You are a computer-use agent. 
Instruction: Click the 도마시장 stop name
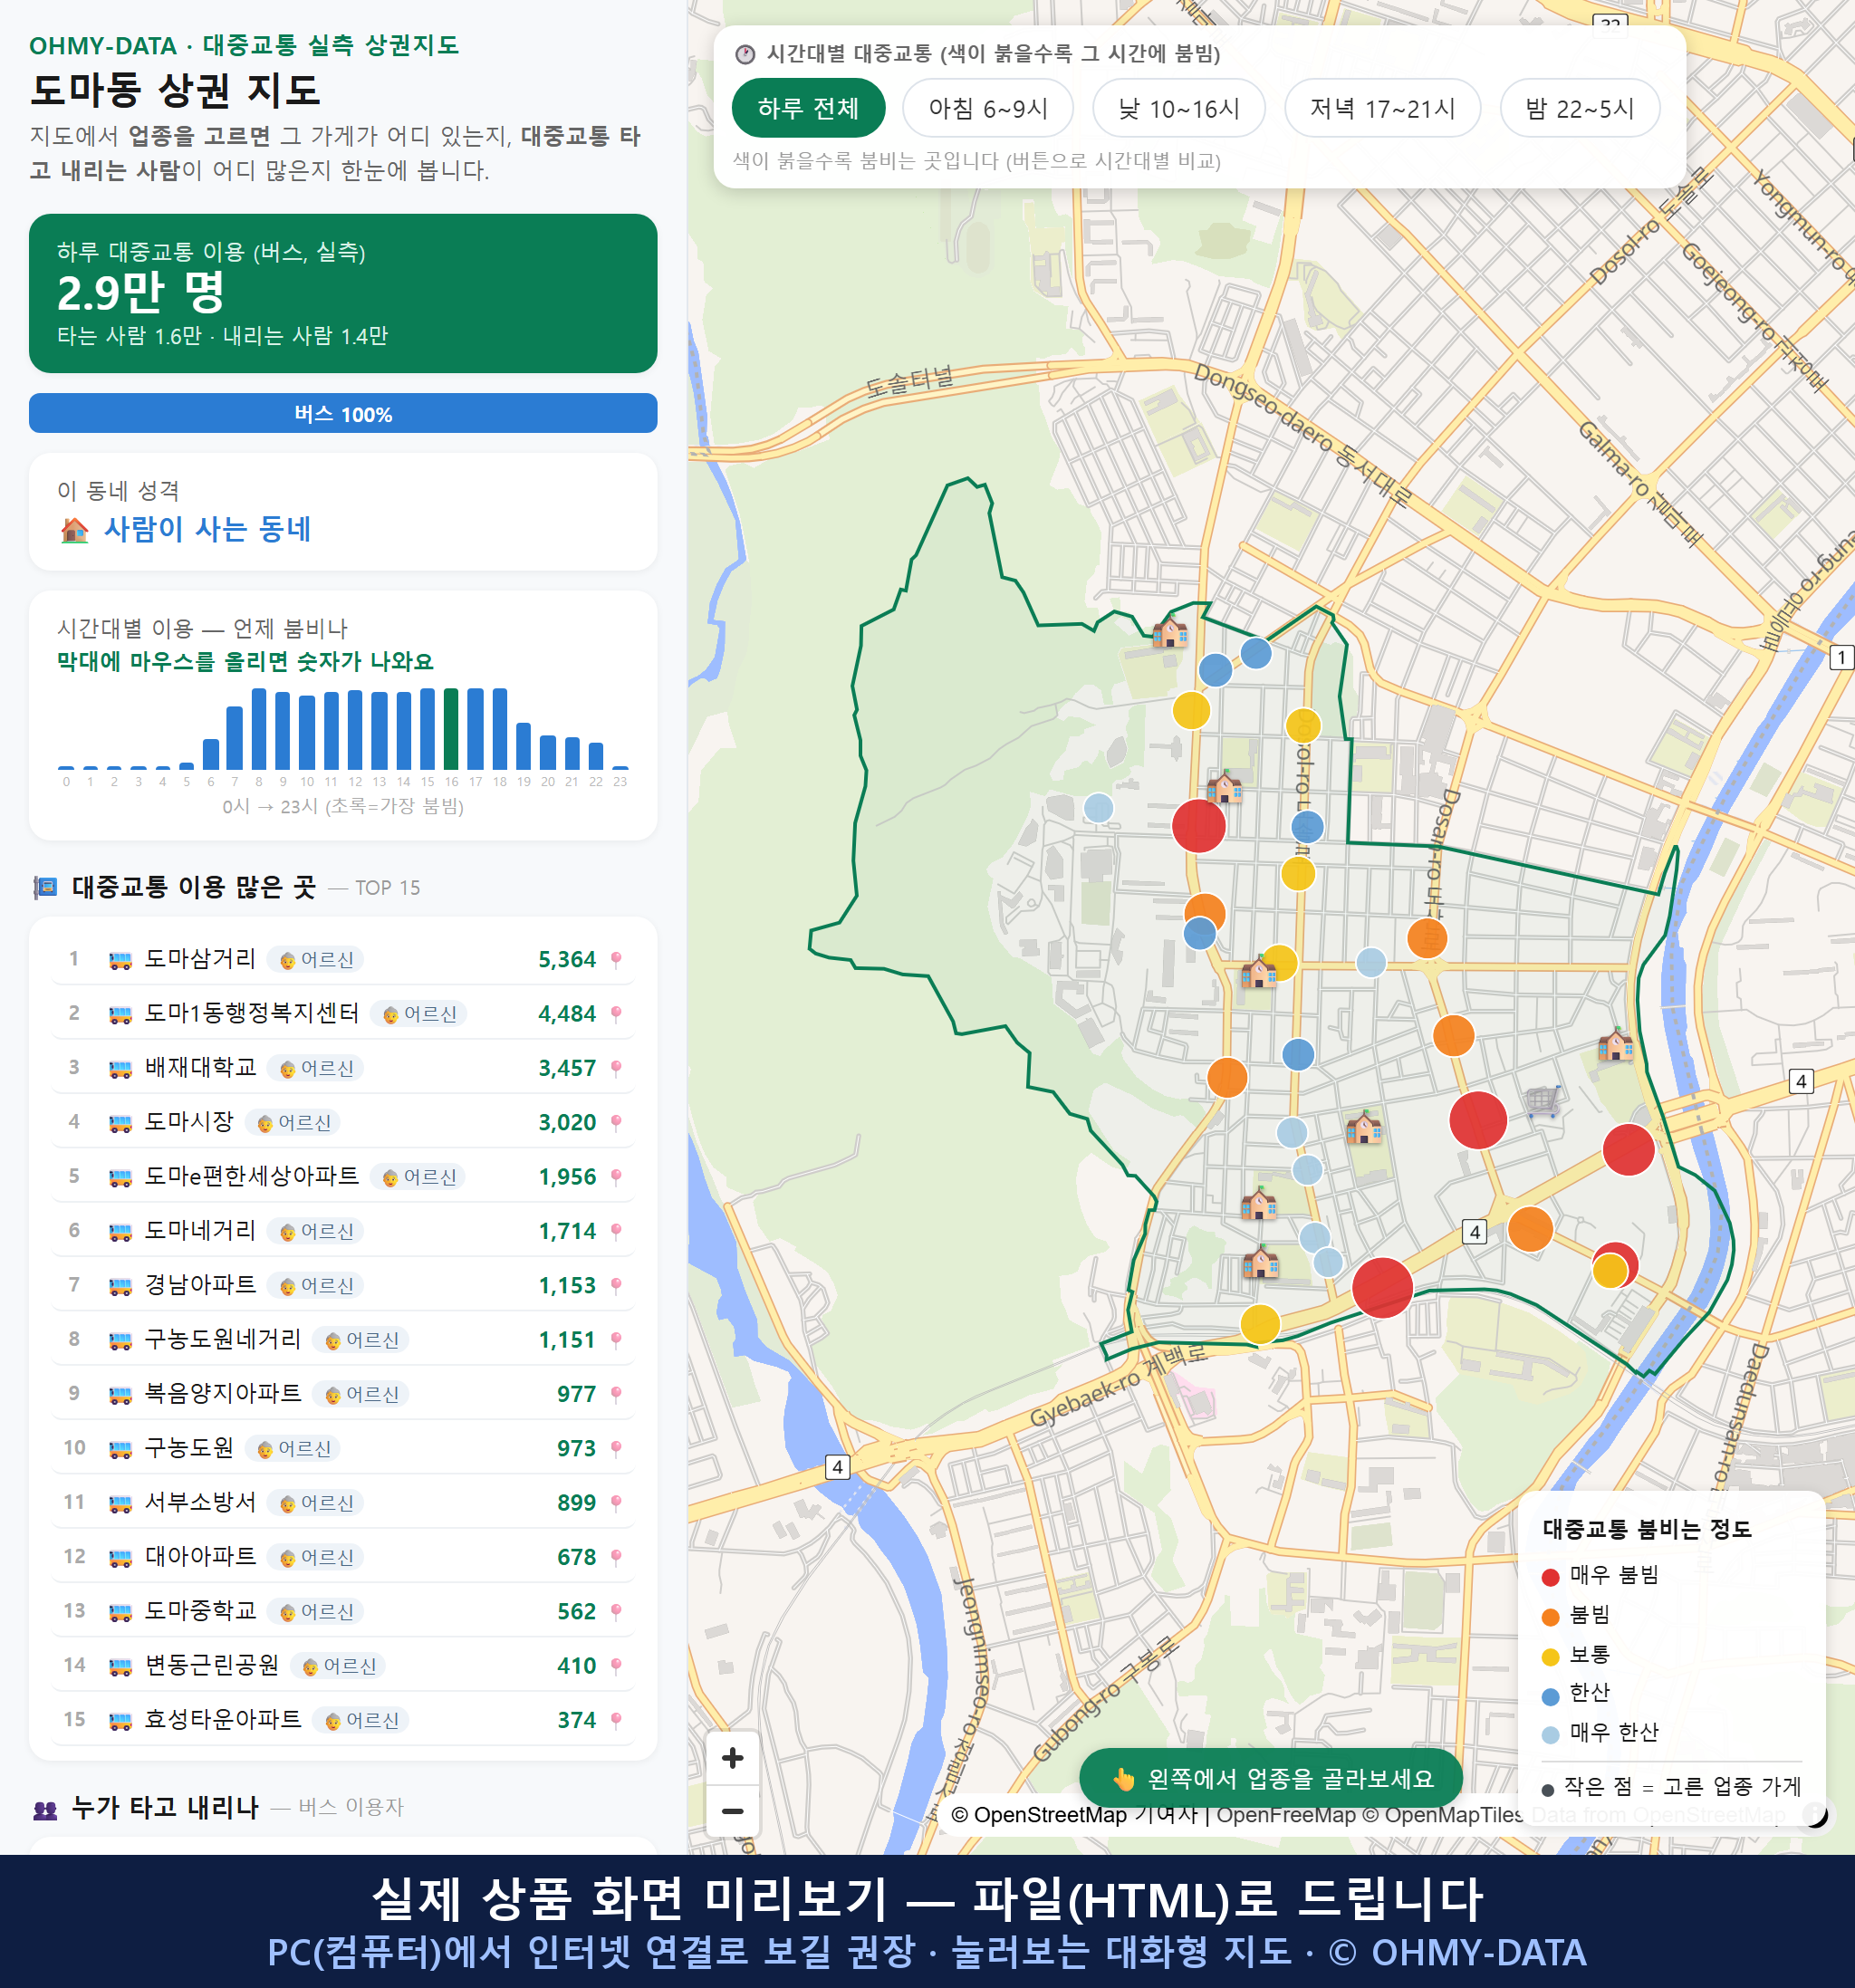[189, 1122]
